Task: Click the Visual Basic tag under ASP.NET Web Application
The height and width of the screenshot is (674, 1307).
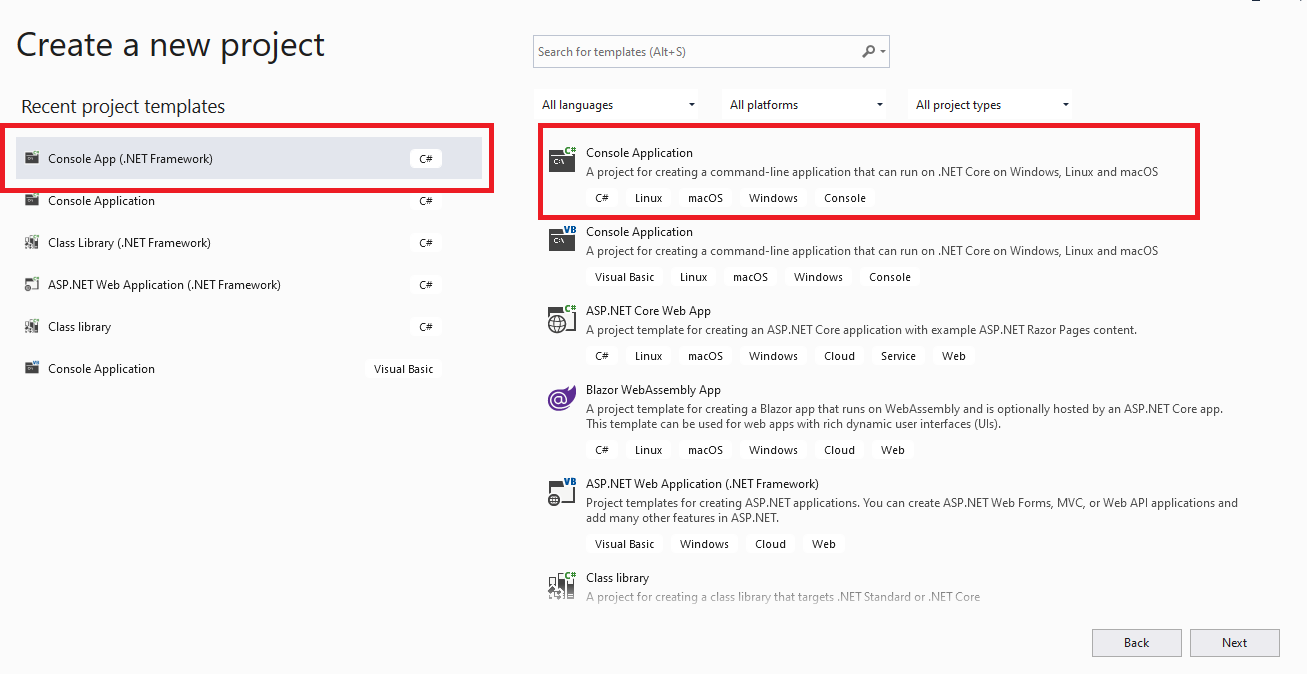Action: click(x=624, y=543)
